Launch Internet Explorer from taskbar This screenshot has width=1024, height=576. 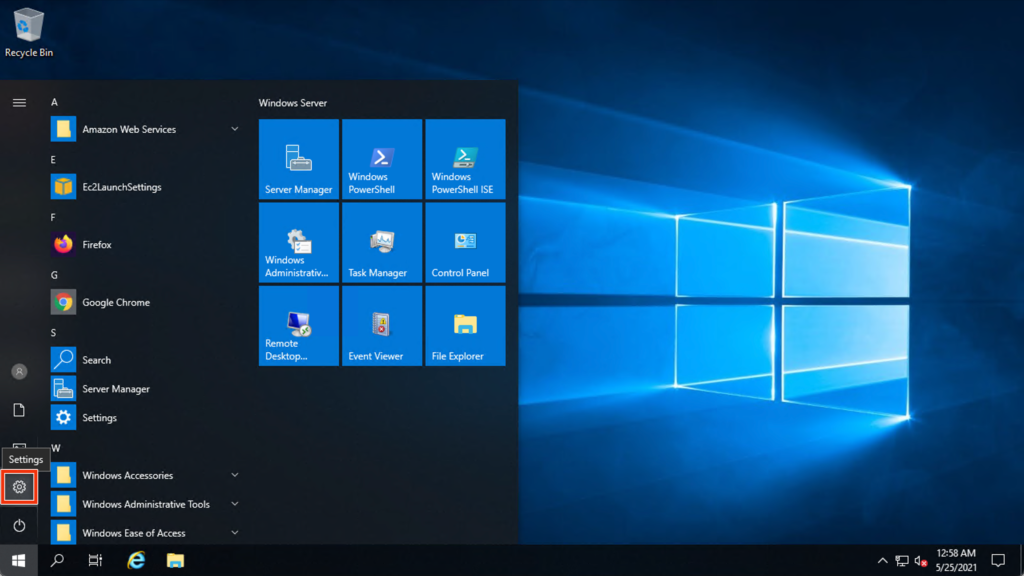pos(136,560)
